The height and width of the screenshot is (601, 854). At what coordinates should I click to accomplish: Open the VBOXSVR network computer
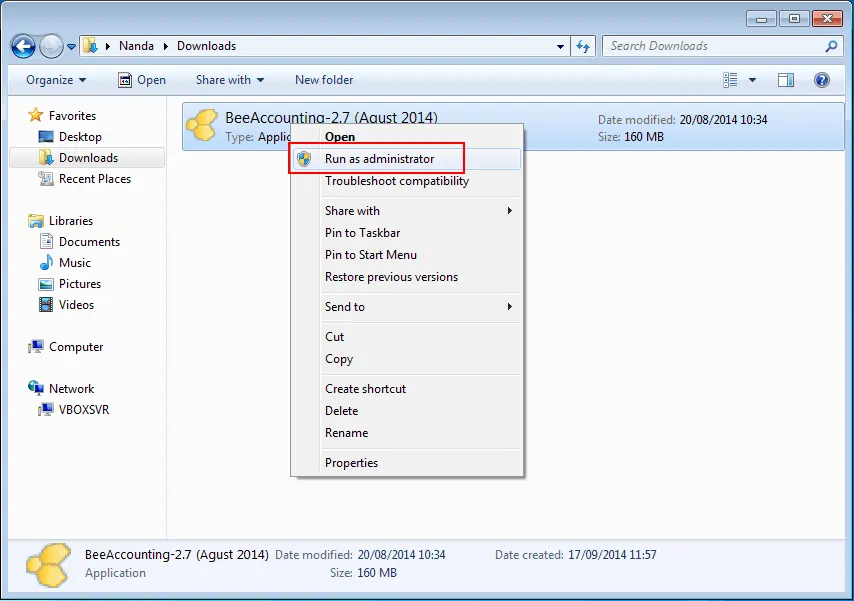(x=84, y=410)
